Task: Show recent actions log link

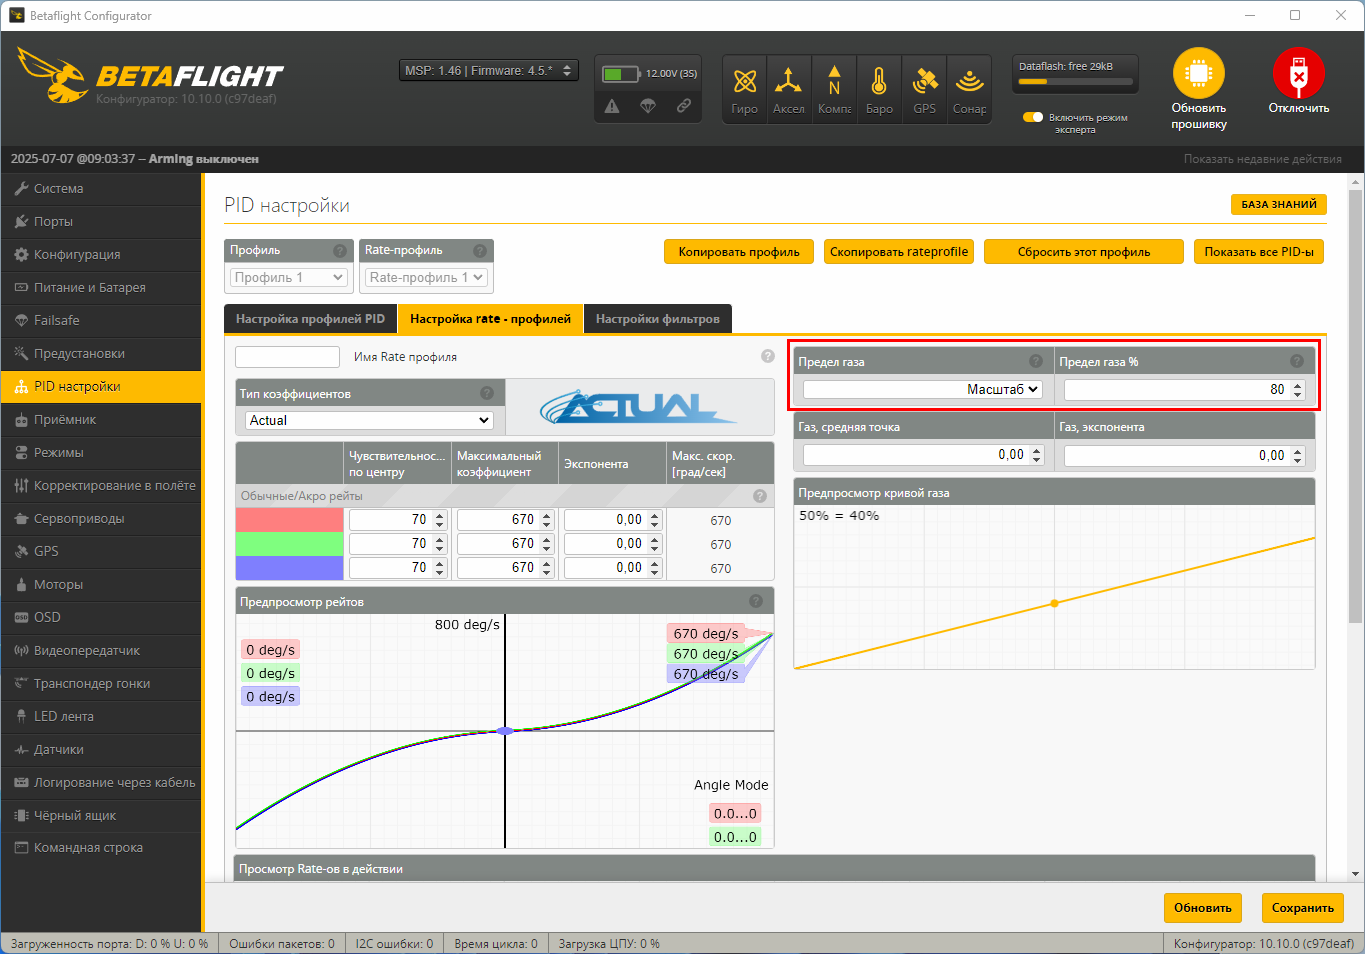Action: coord(1263,159)
